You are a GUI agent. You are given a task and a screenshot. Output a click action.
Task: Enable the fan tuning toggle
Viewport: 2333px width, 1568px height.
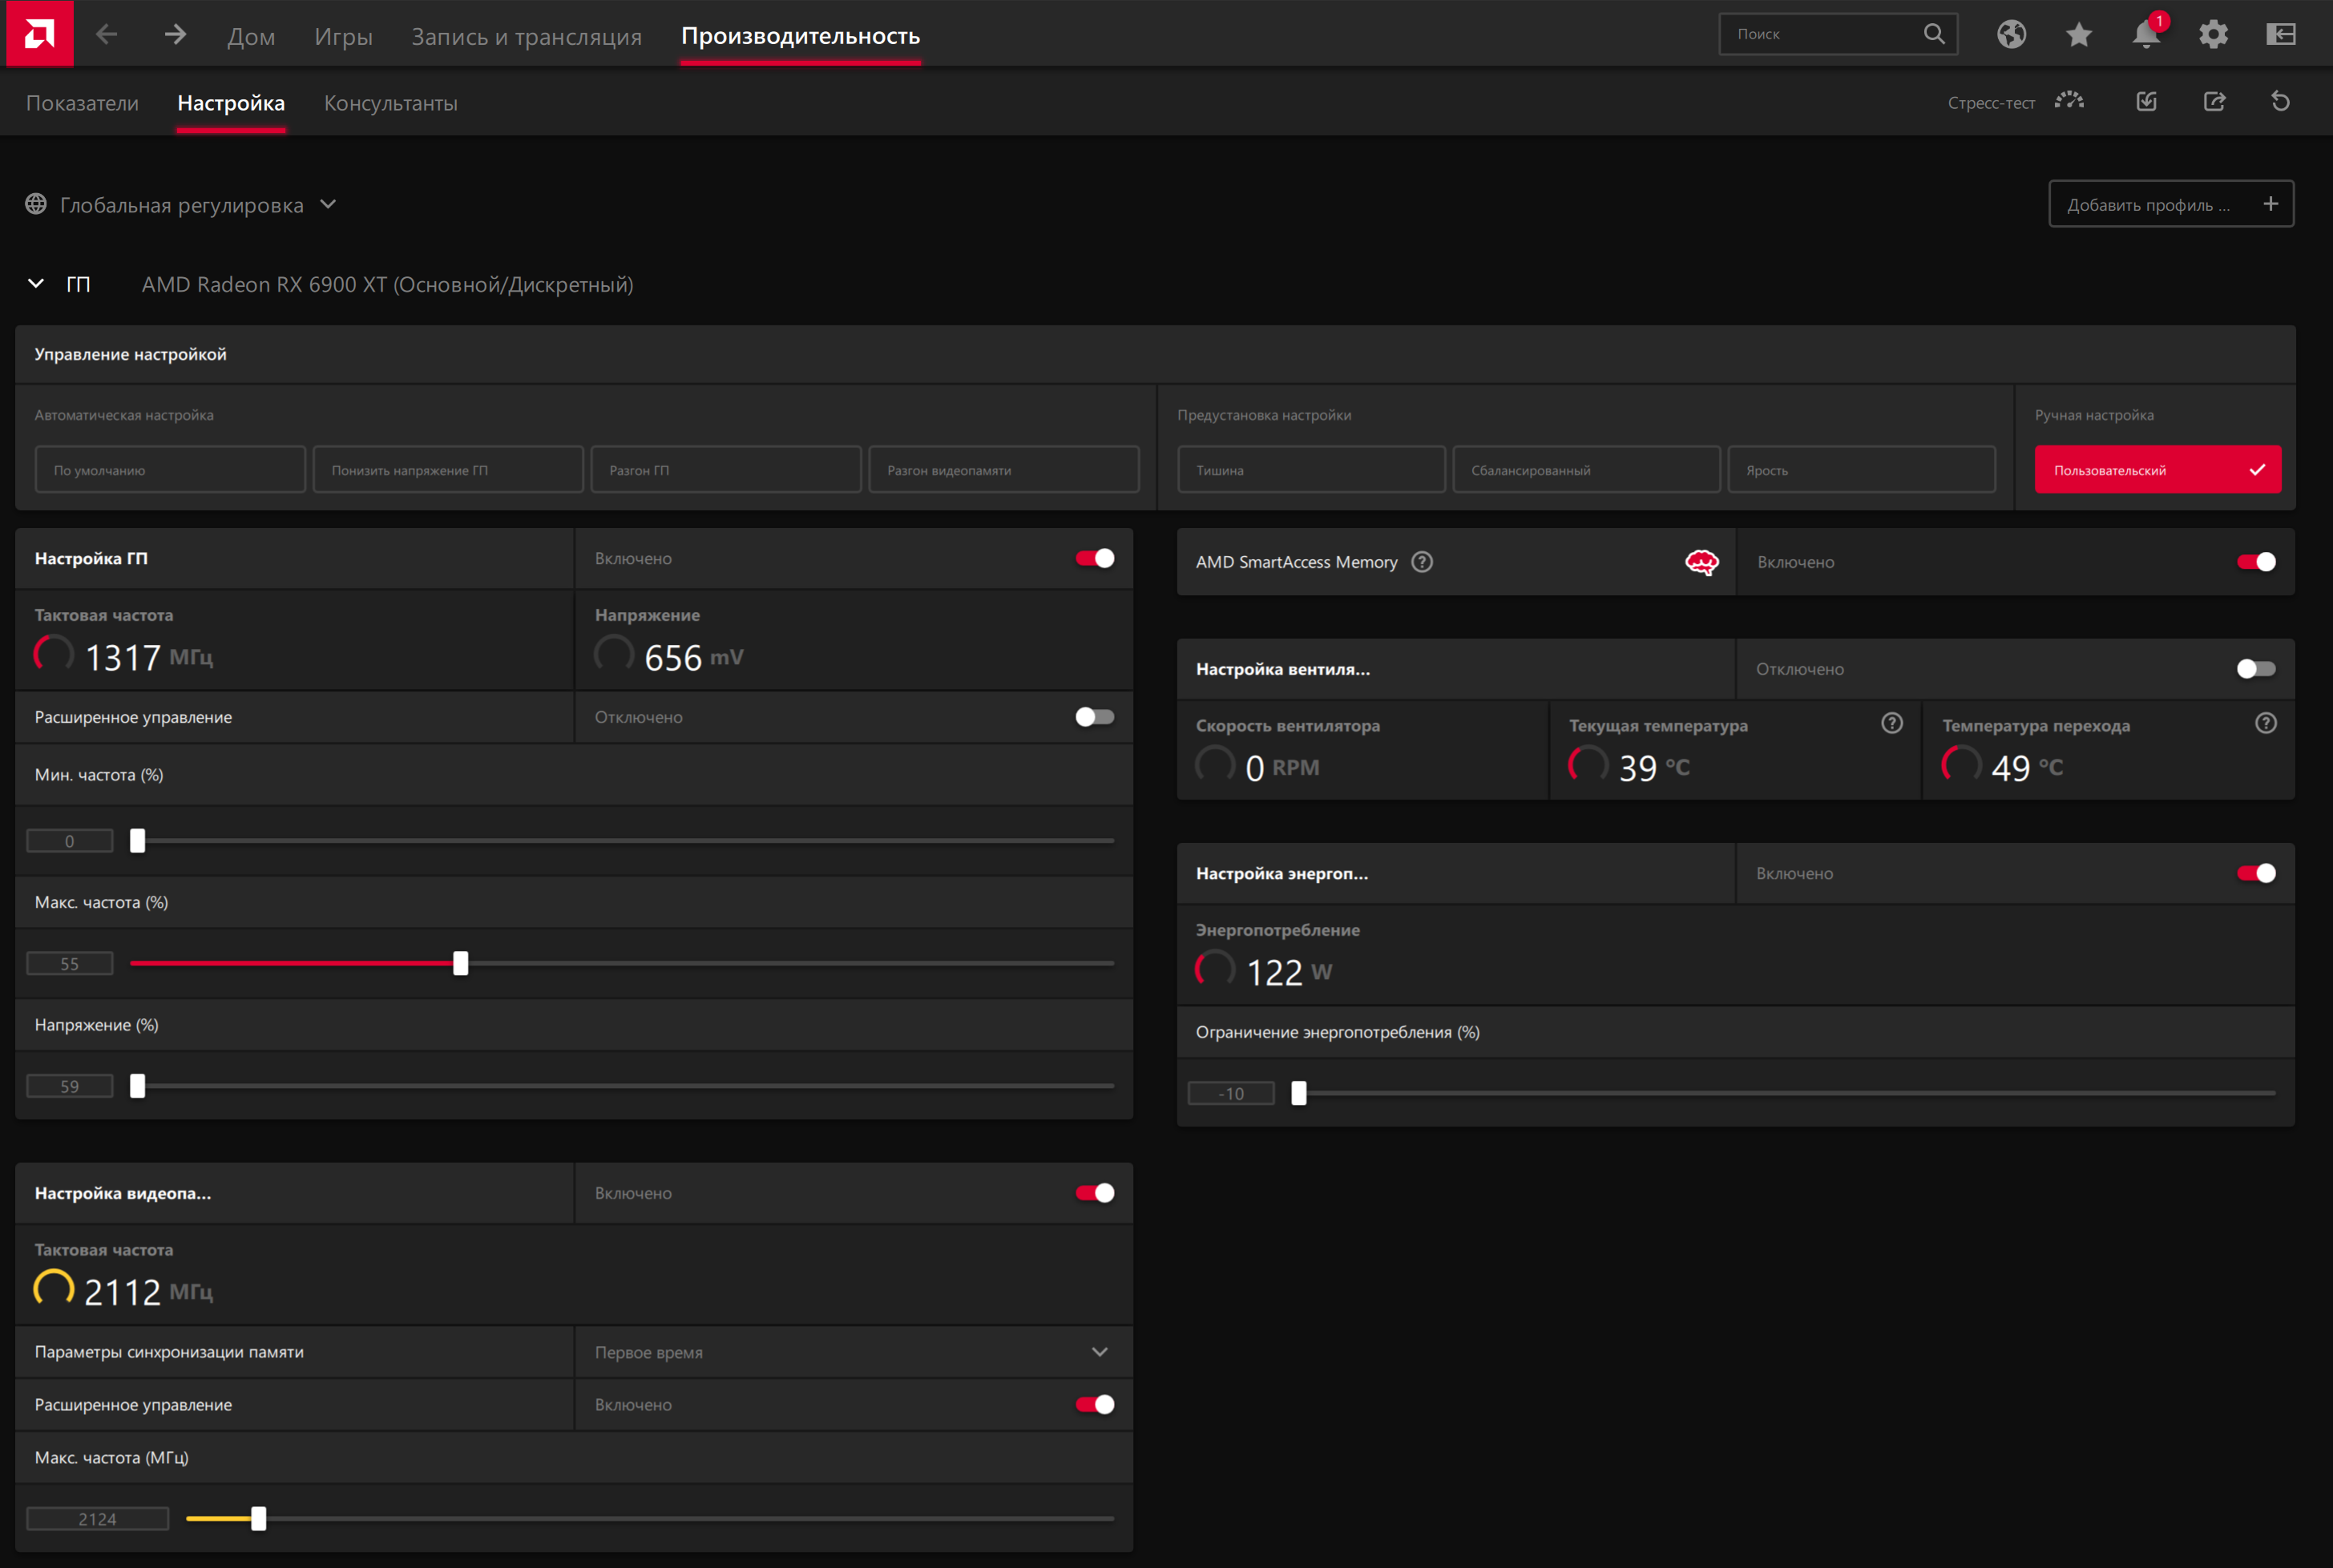pos(2255,669)
